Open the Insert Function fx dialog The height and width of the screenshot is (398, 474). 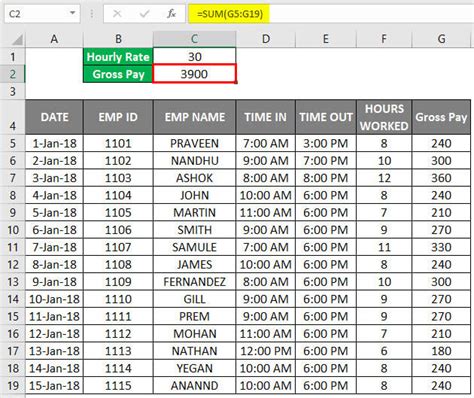click(x=171, y=14)
